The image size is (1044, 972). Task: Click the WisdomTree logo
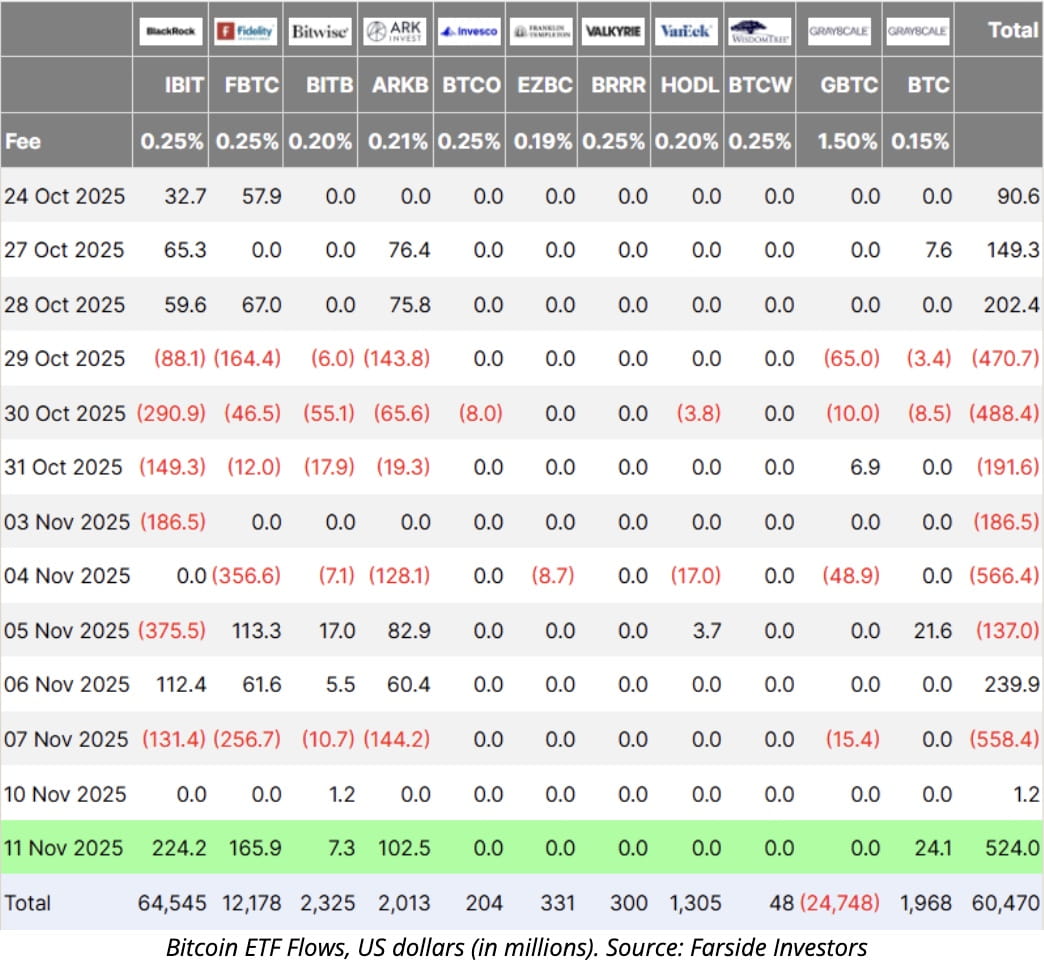point(759,31)
